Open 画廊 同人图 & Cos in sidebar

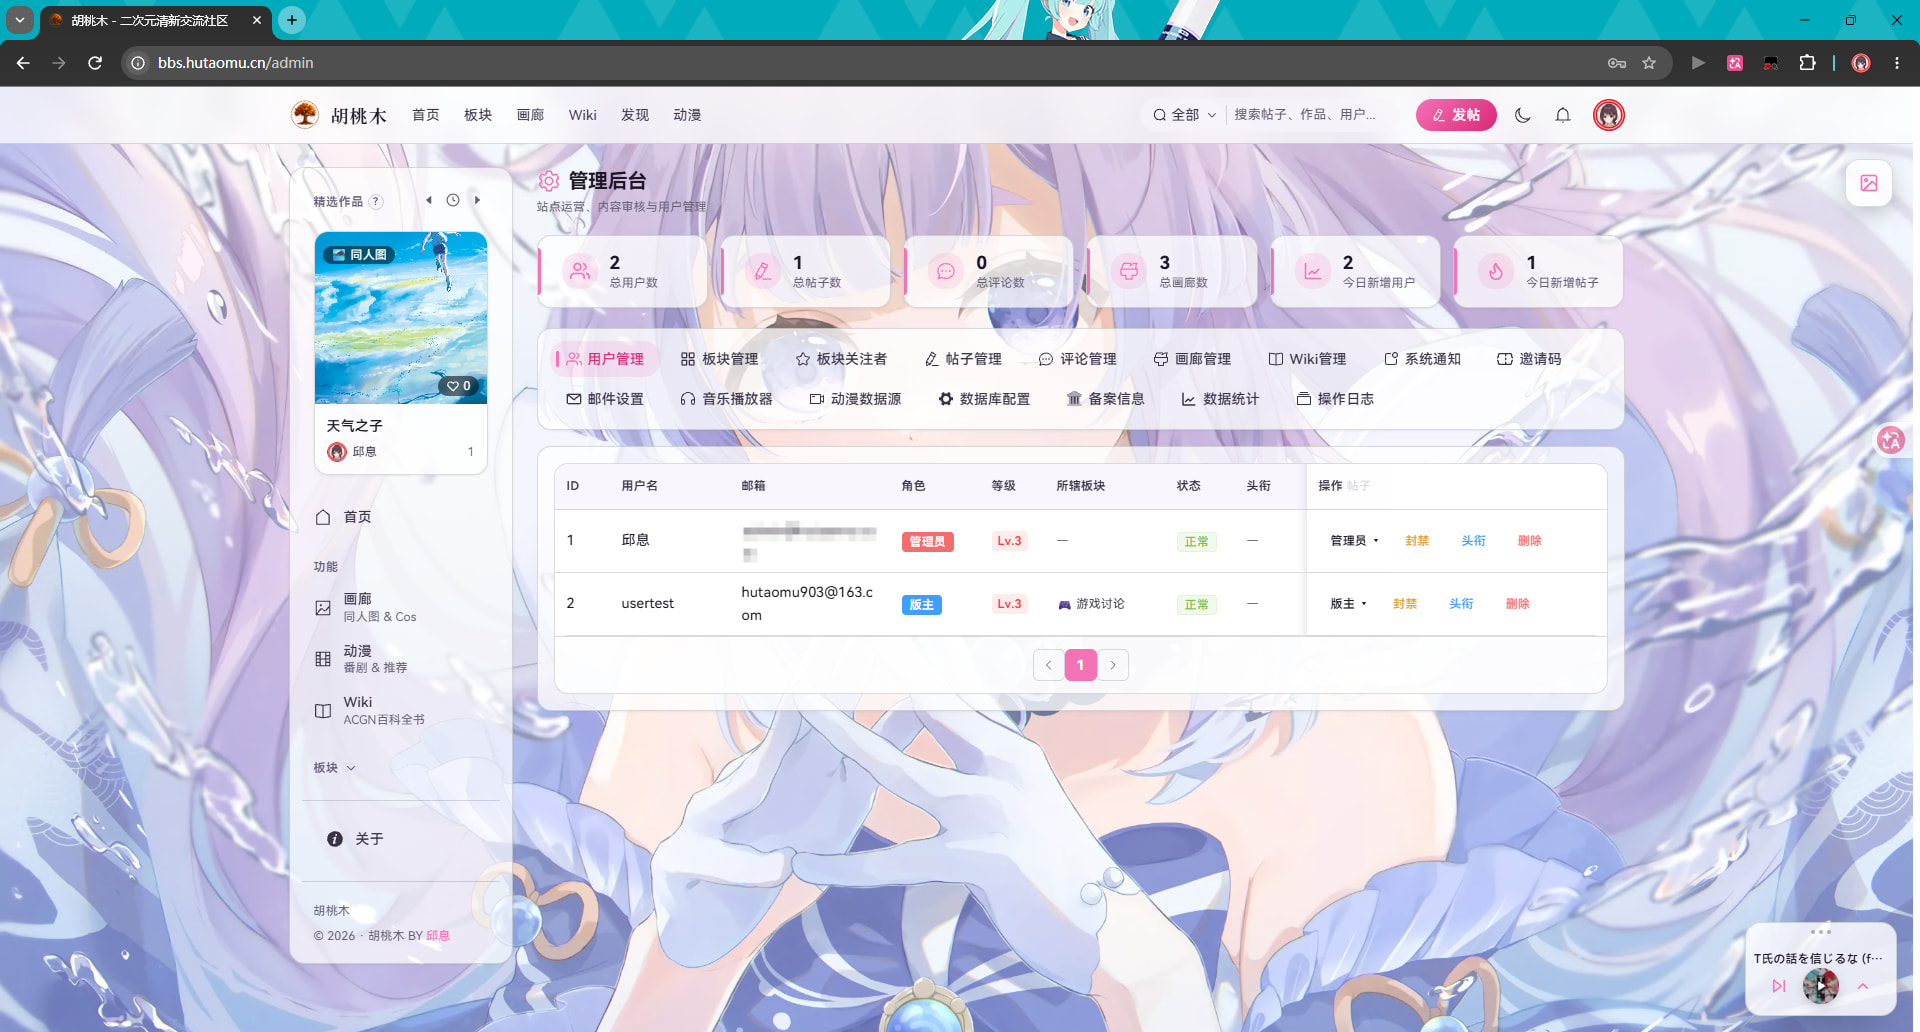coord(400,607)
